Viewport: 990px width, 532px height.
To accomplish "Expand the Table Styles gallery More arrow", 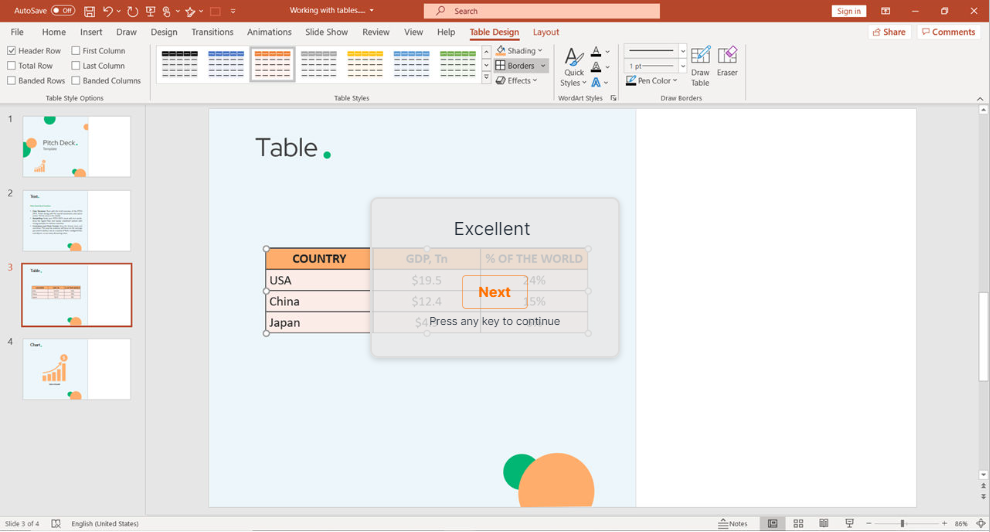I will (x=486, y=78).
